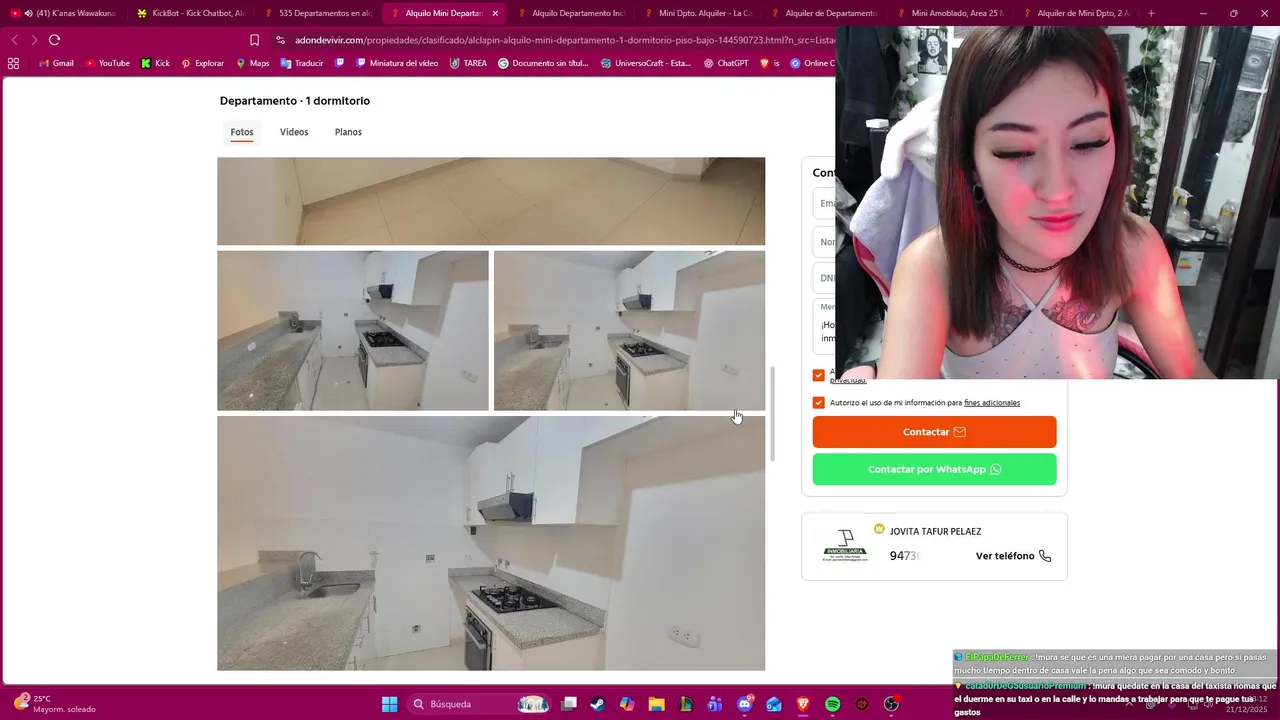The height and width of the screenshot is (720, 1280).
Task: Reload the page with the refresh icon
Action: point(54,40)
